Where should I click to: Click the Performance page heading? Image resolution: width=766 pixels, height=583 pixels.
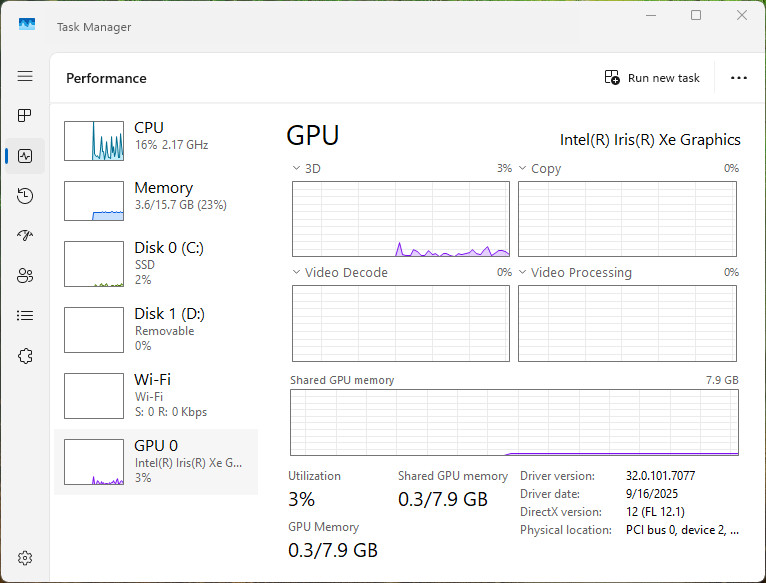pyautogui.click(x=106, y=78)
